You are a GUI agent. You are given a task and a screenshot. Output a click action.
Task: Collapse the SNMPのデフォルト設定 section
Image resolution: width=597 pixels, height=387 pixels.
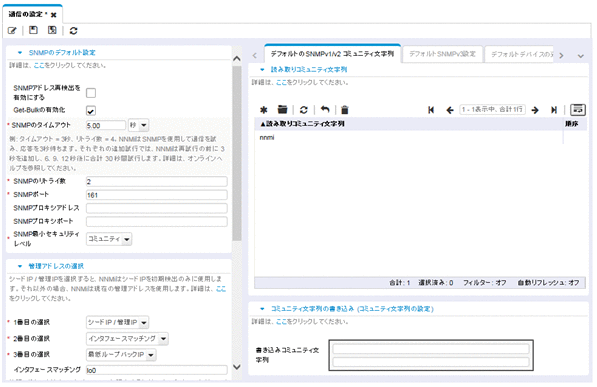[x=20, y=53]
